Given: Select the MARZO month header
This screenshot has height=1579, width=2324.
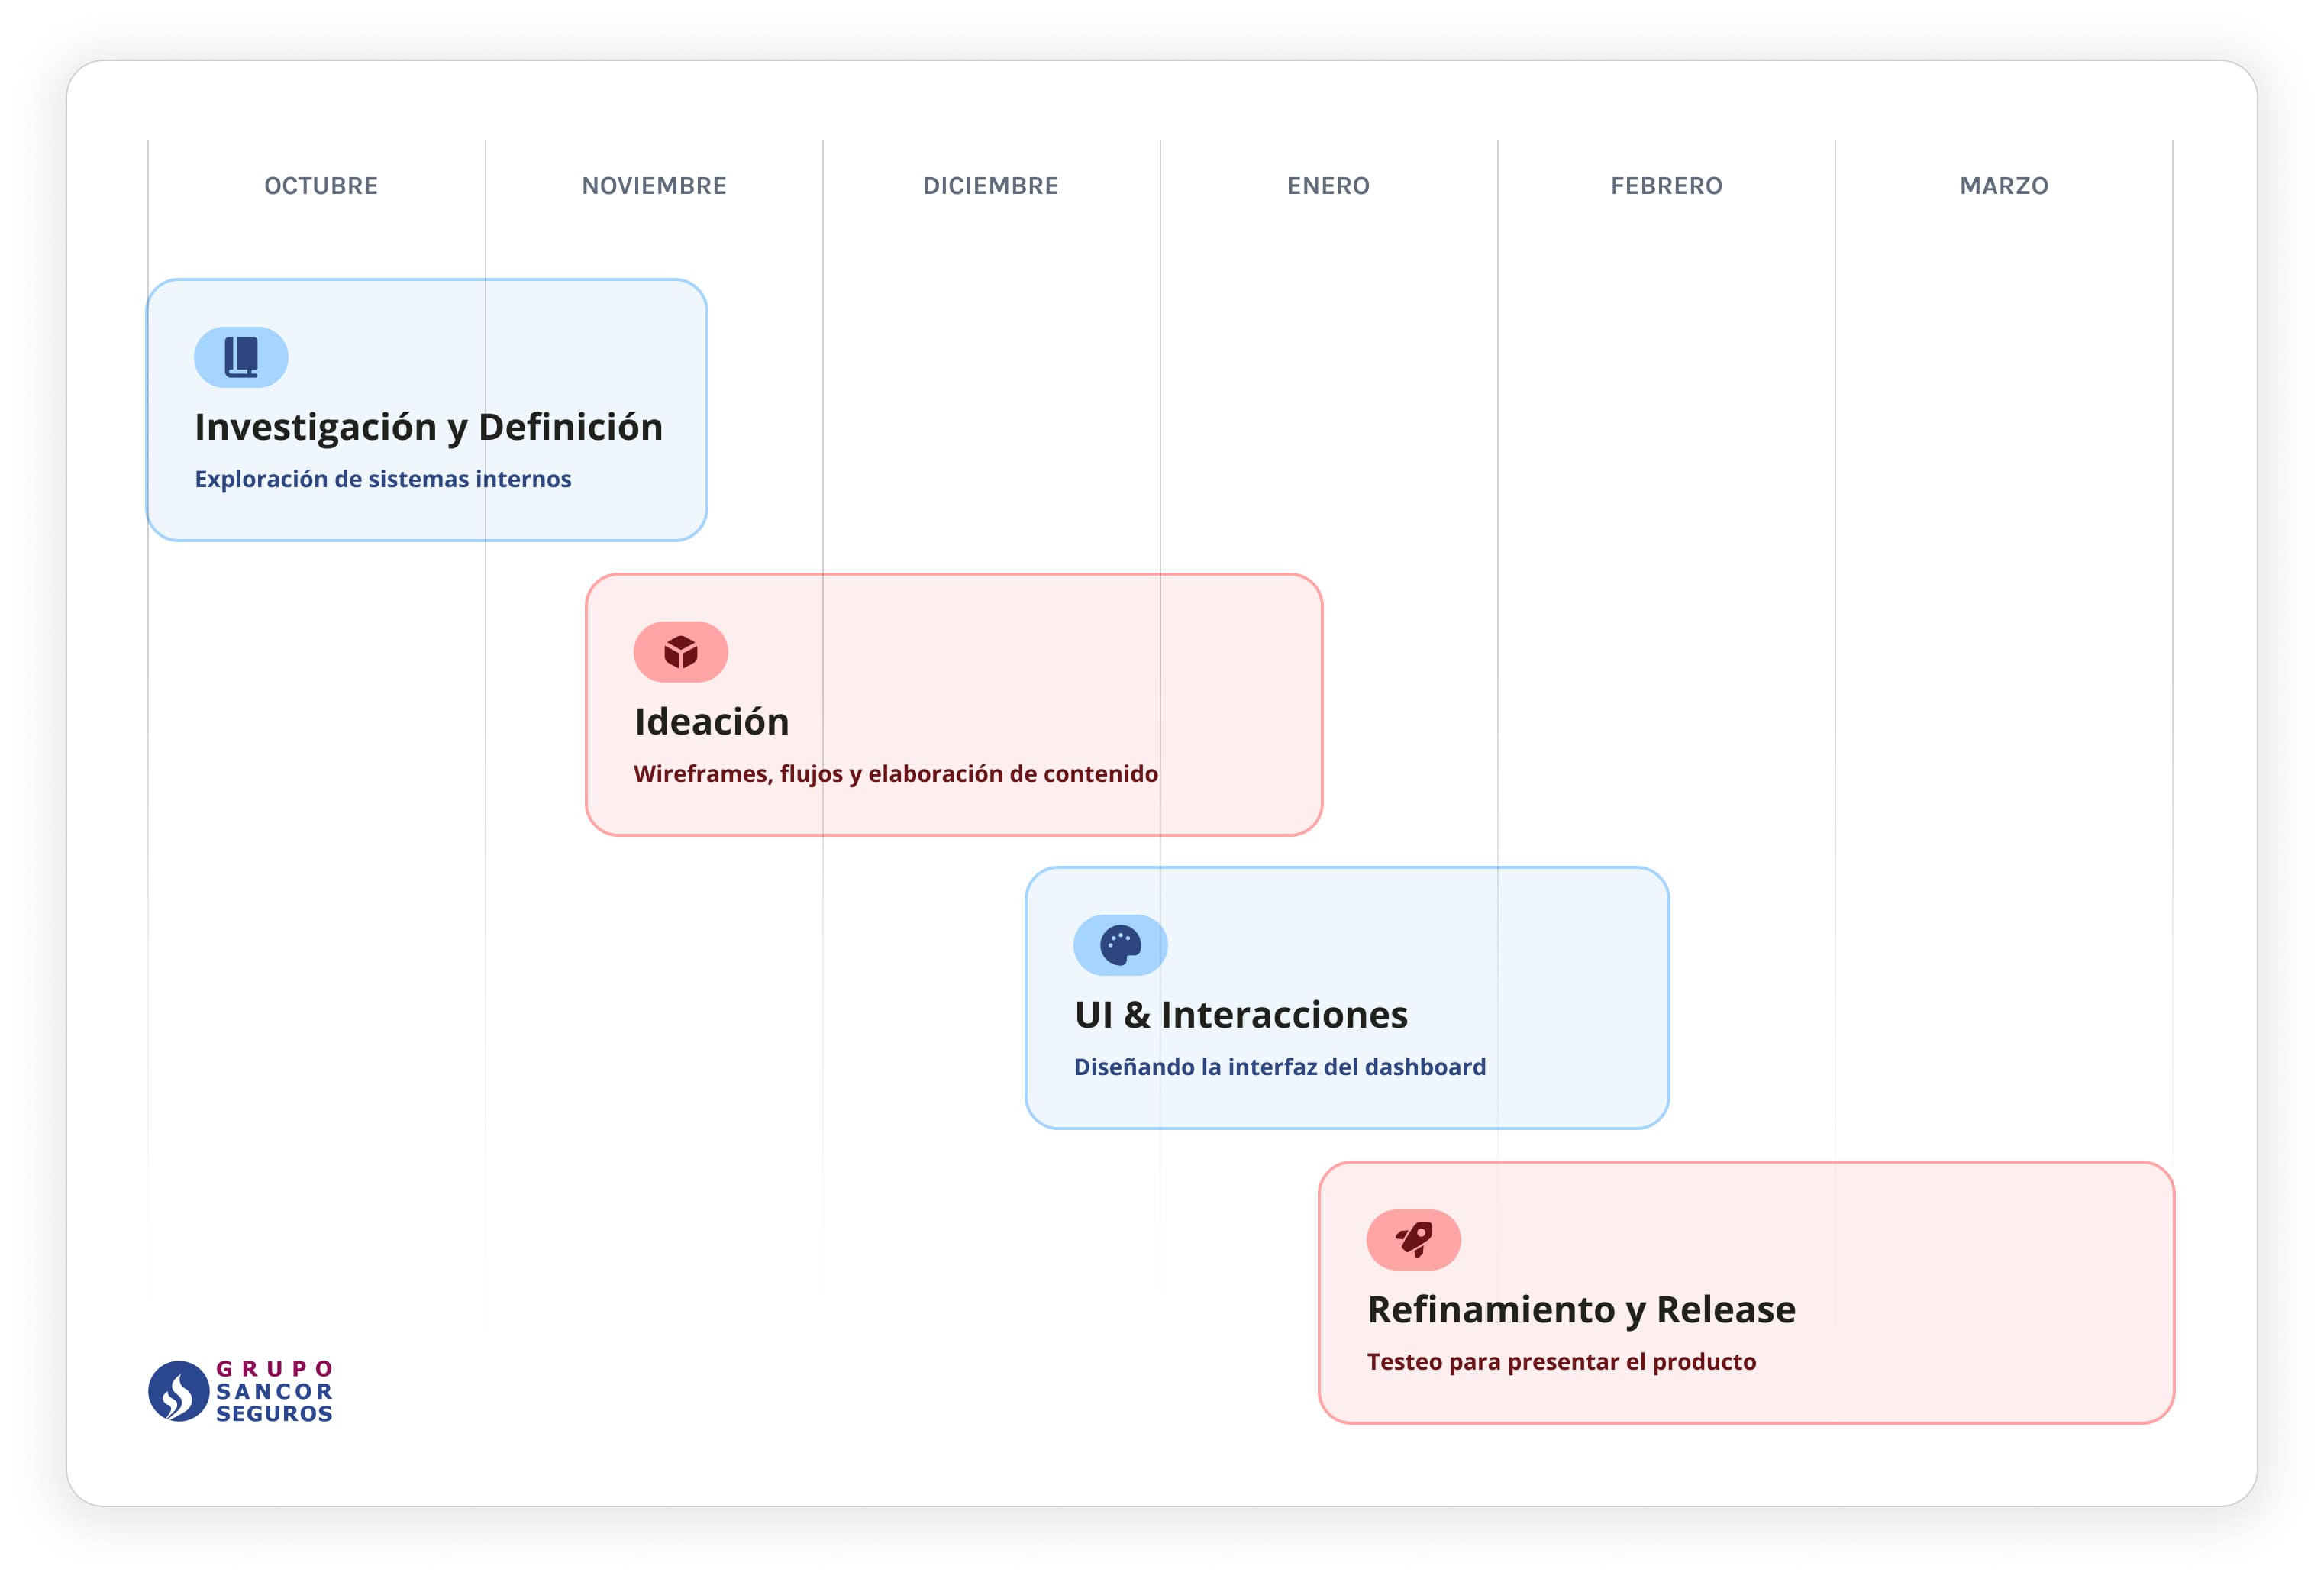Looking at the screenshot, I should pos(2003,186).
